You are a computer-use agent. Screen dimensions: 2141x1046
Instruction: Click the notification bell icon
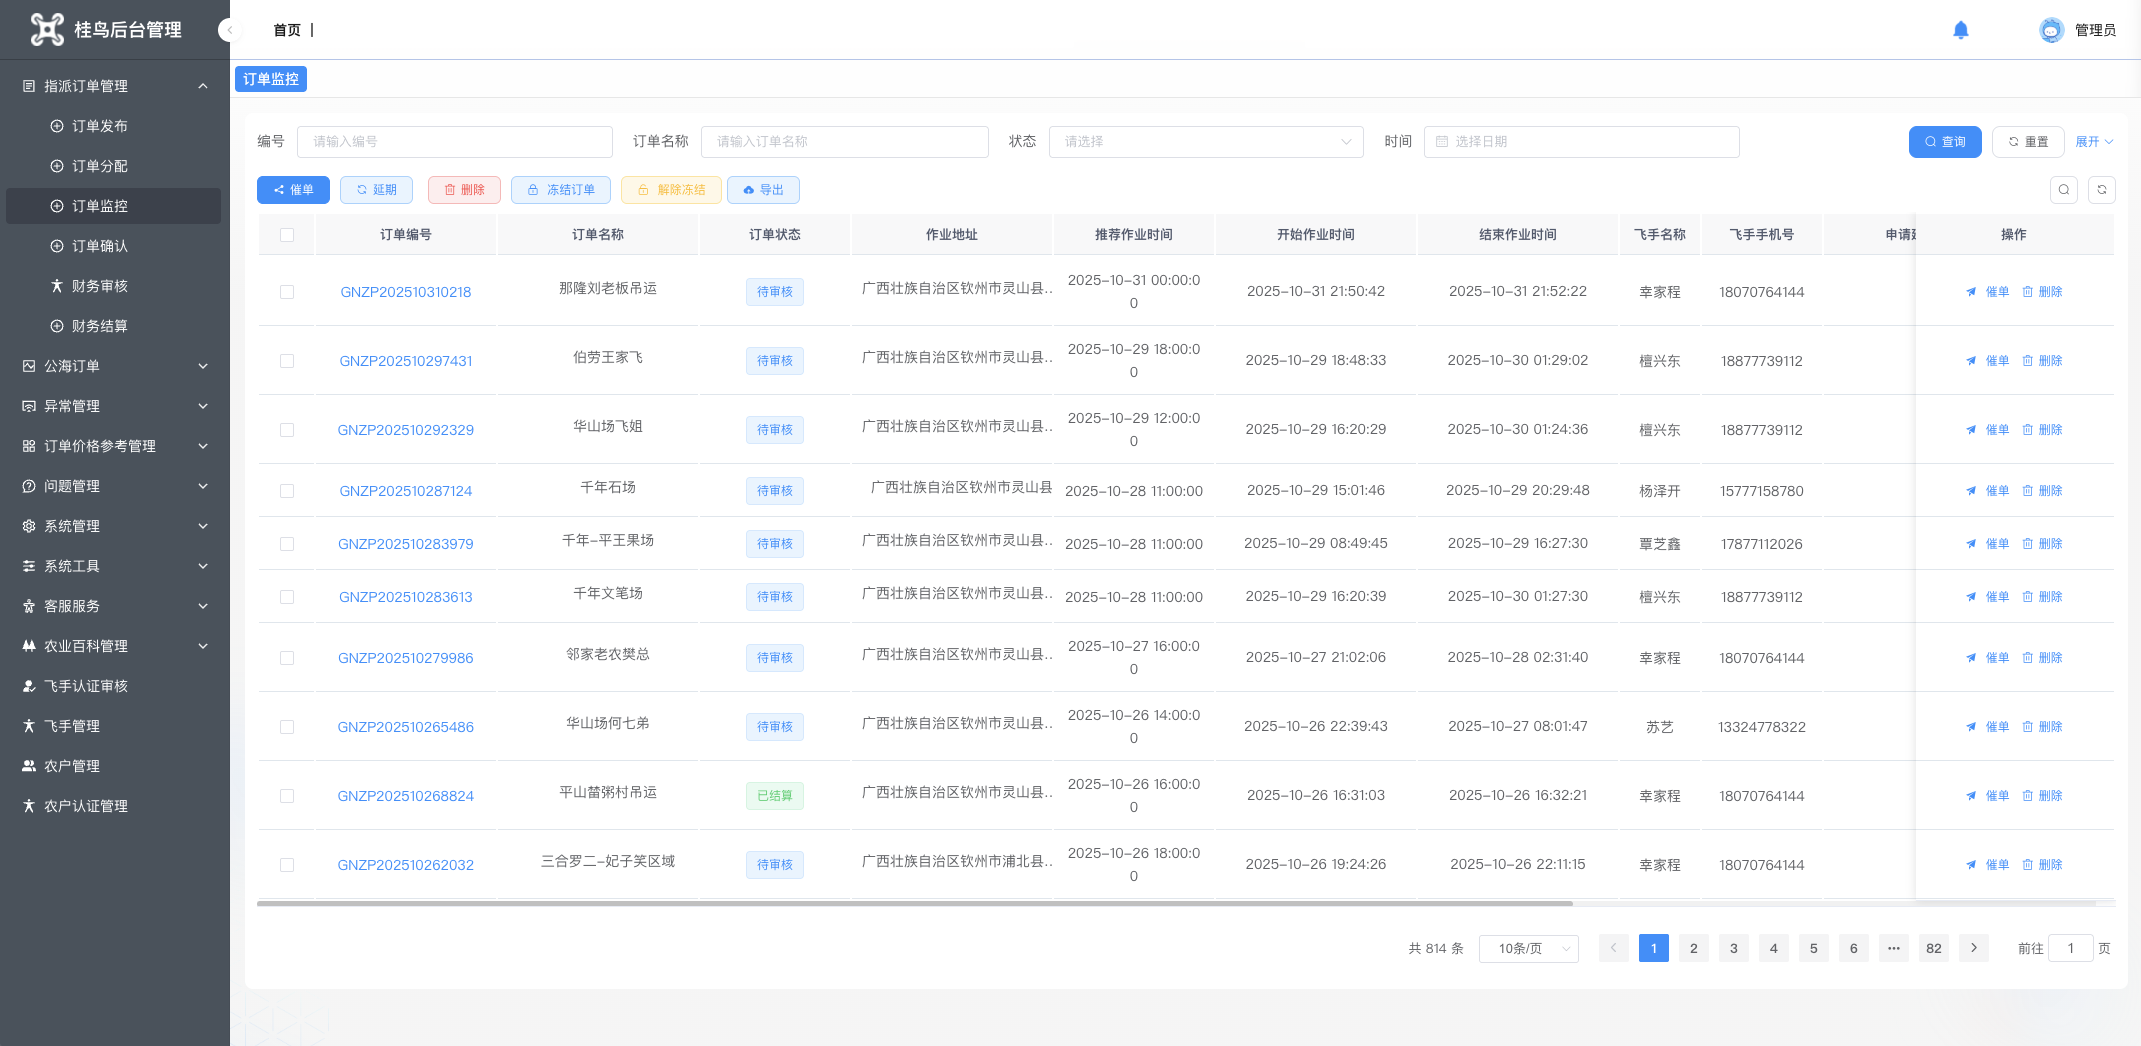(x=1960, y=30)
